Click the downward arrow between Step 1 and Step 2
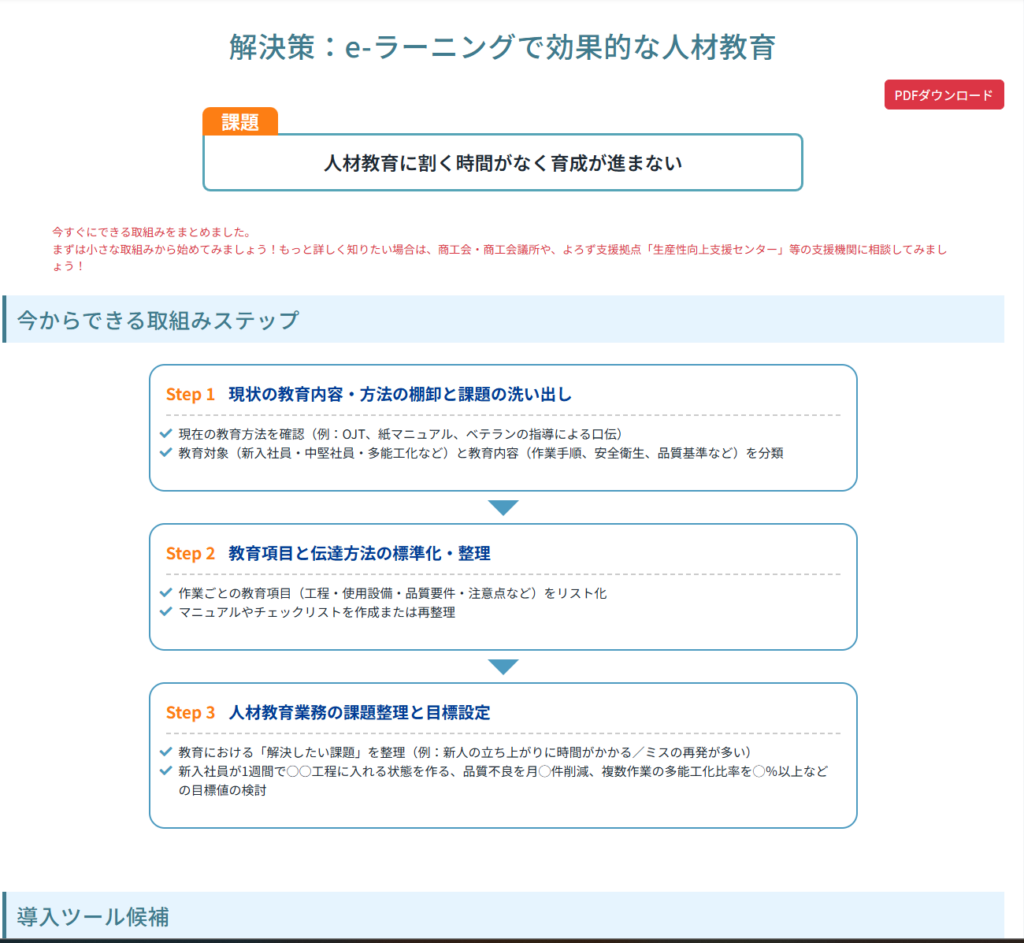Screen dimensions: 1024x943 tap(503, 508)
